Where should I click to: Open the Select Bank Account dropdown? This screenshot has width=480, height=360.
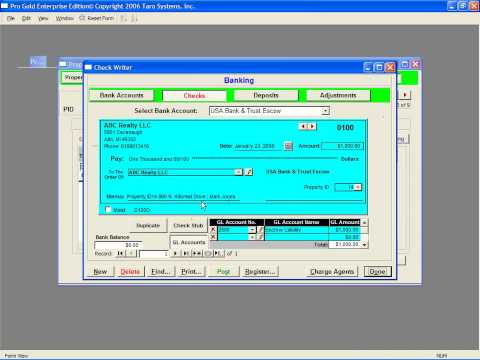[325, 111]
